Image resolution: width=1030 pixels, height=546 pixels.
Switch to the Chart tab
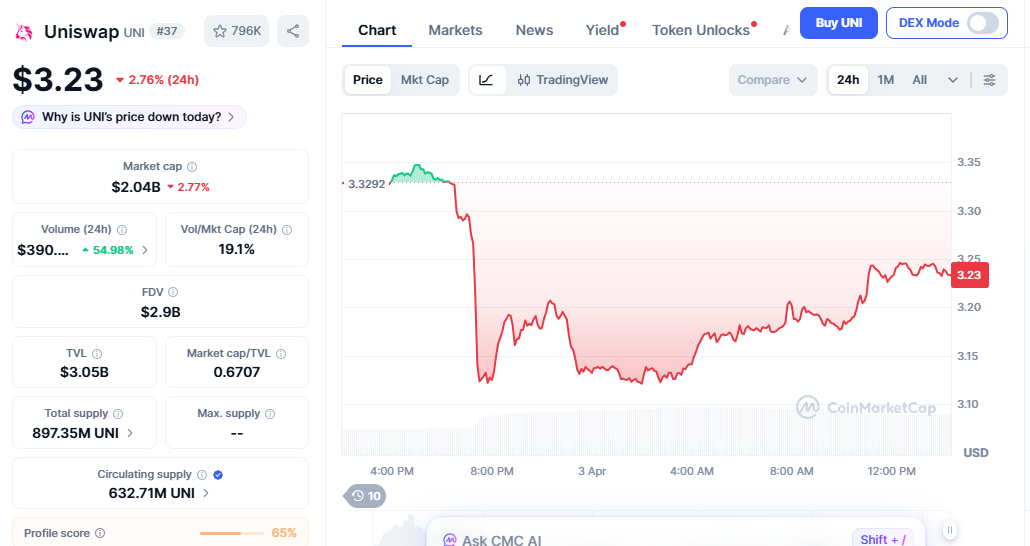coord(377,30)
